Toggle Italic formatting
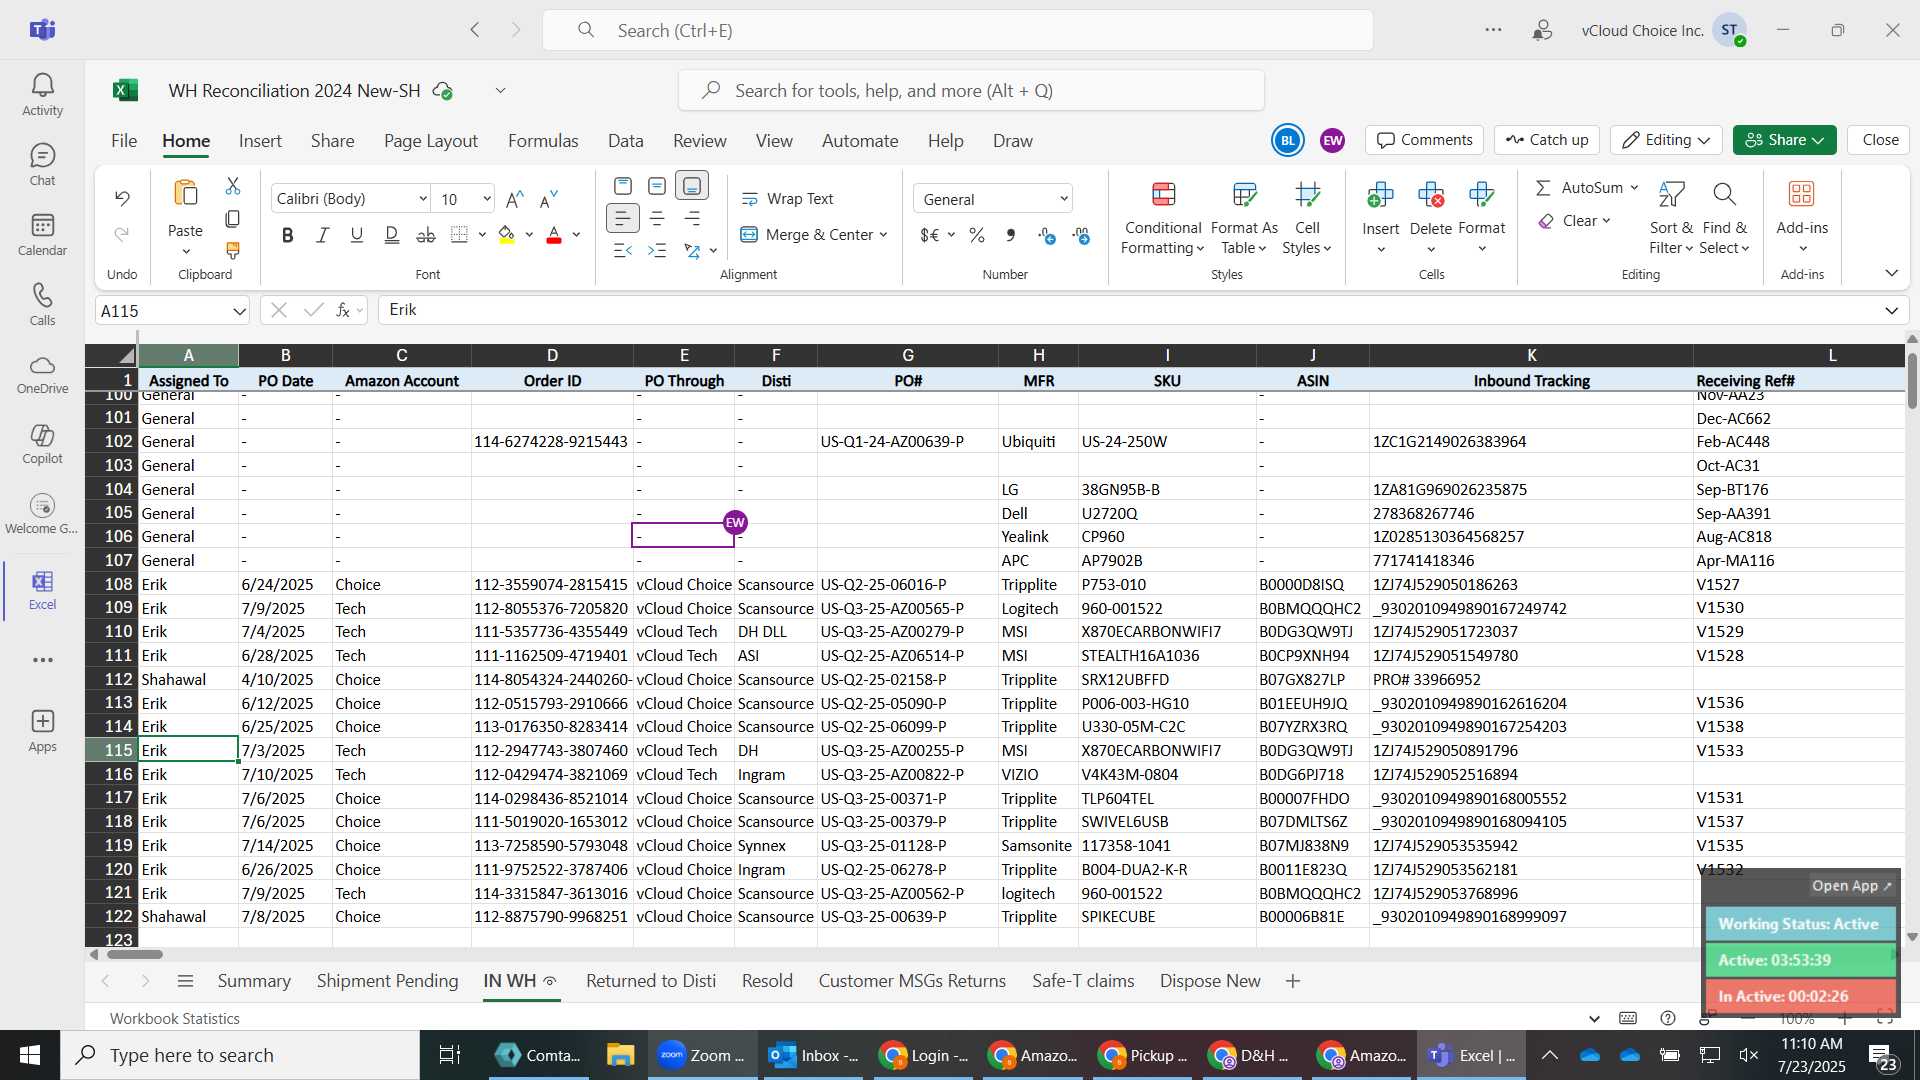The height and width of the screenshot is (1080, 1920). click(322, 235)
